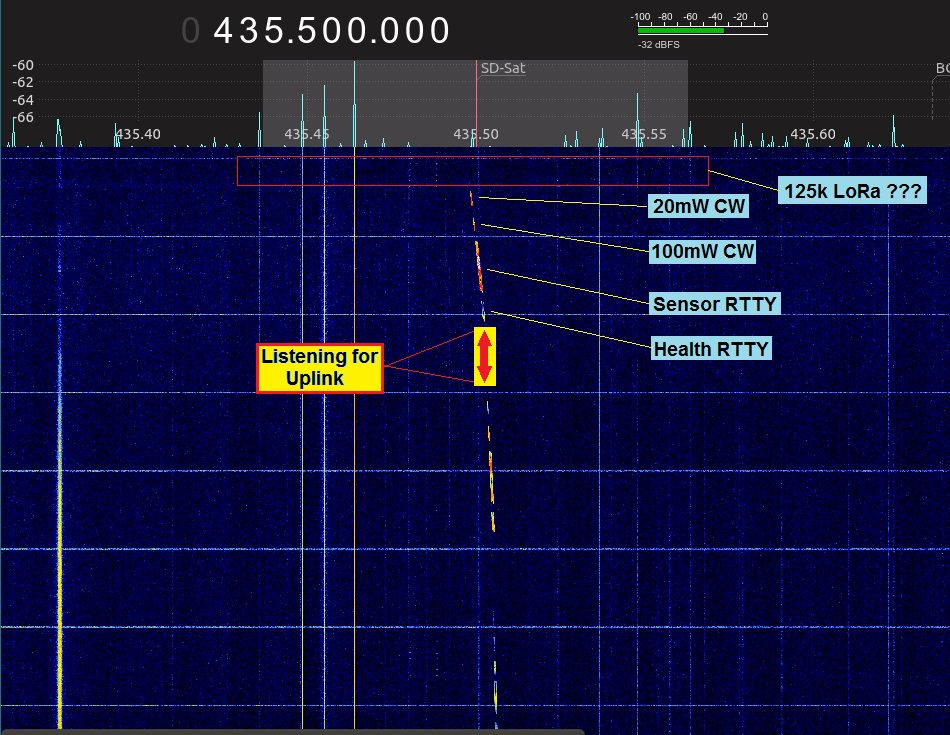Screen dimensions: 950x735
Task: Click the leading dim zero digit of frequency
Action: [x=190, y=30]
